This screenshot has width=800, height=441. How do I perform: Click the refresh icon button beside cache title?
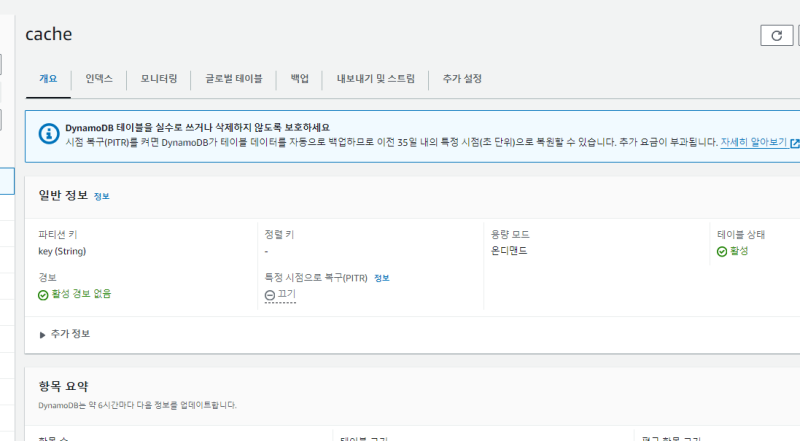[x=776, y=35]
